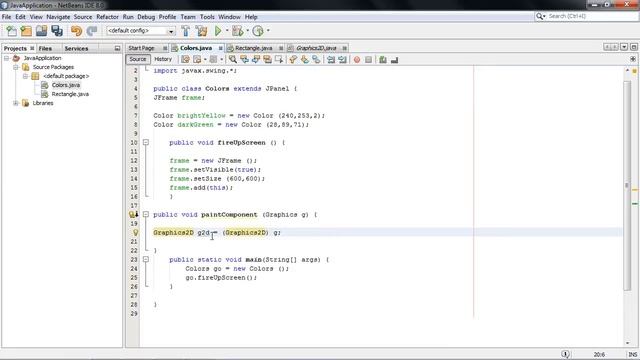Select Rectangle.java in Projects tree
Viewport: 640px width, 360px height.
70,94
